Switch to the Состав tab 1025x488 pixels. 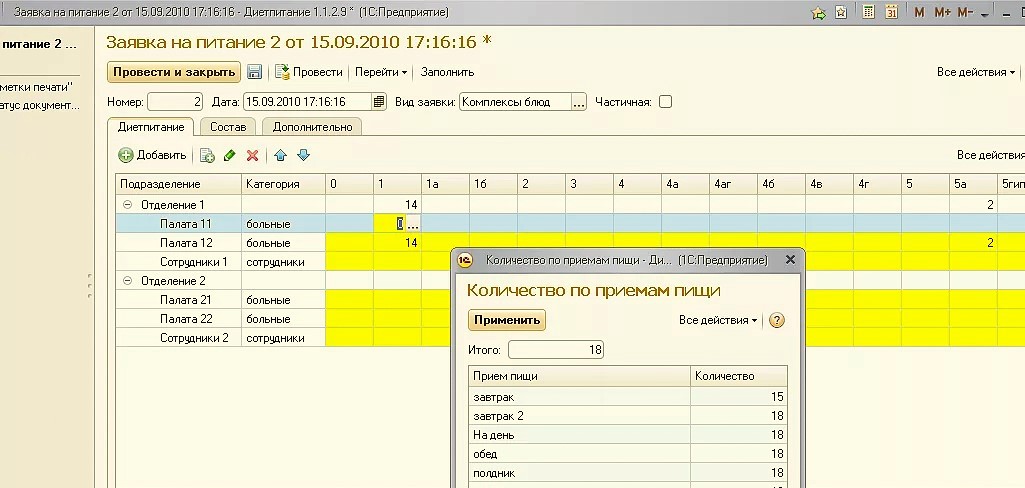point(229,127)
